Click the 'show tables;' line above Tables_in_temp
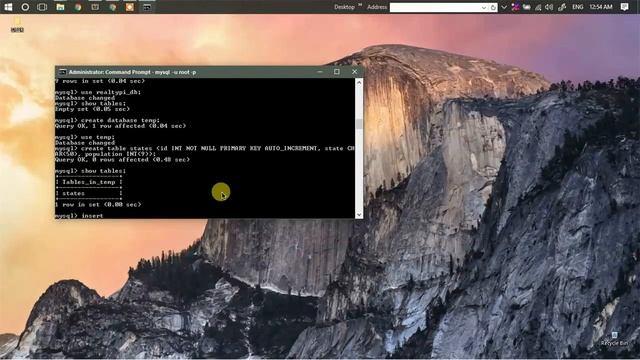Image resolution: width=640 pixels, height=360 pixels. pos(91,171)
